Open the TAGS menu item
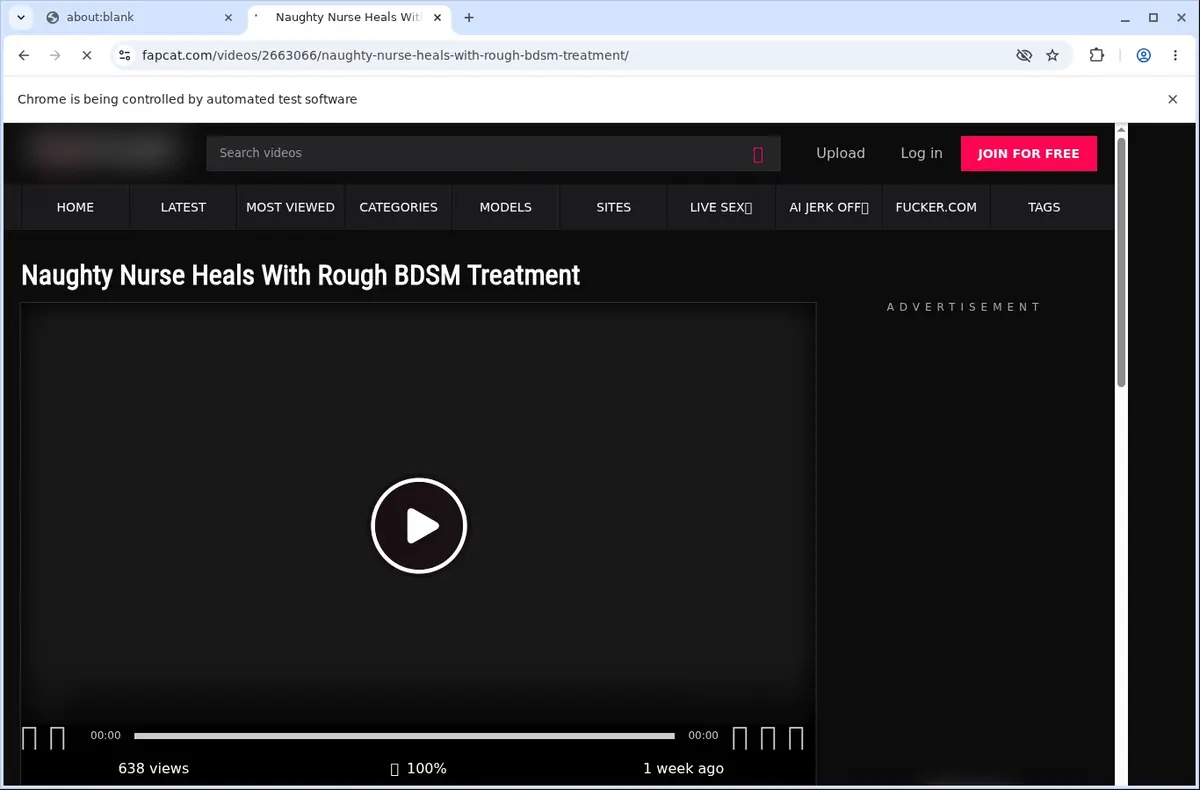Screen dimensions: 1200x790 click(1044, 207)
